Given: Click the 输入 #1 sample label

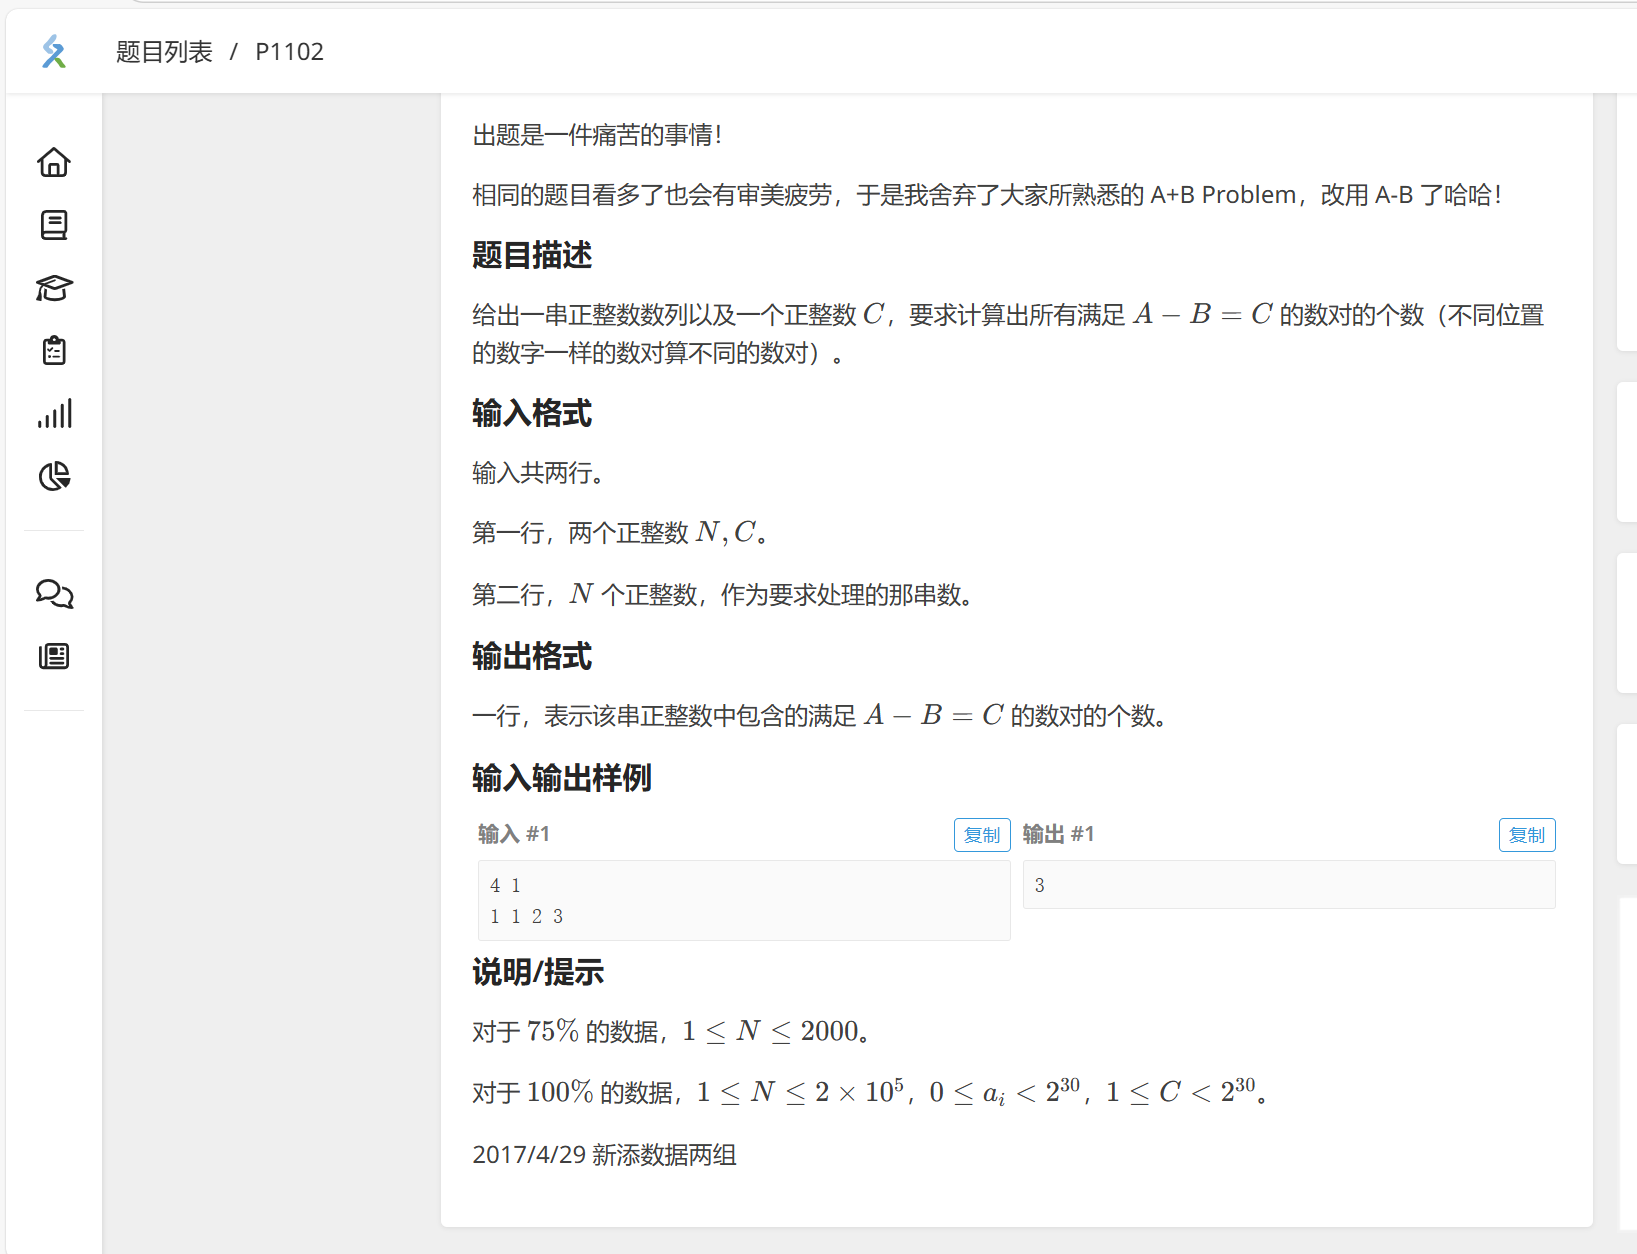Looking at the screenshot, I should [x=513, y=833].
